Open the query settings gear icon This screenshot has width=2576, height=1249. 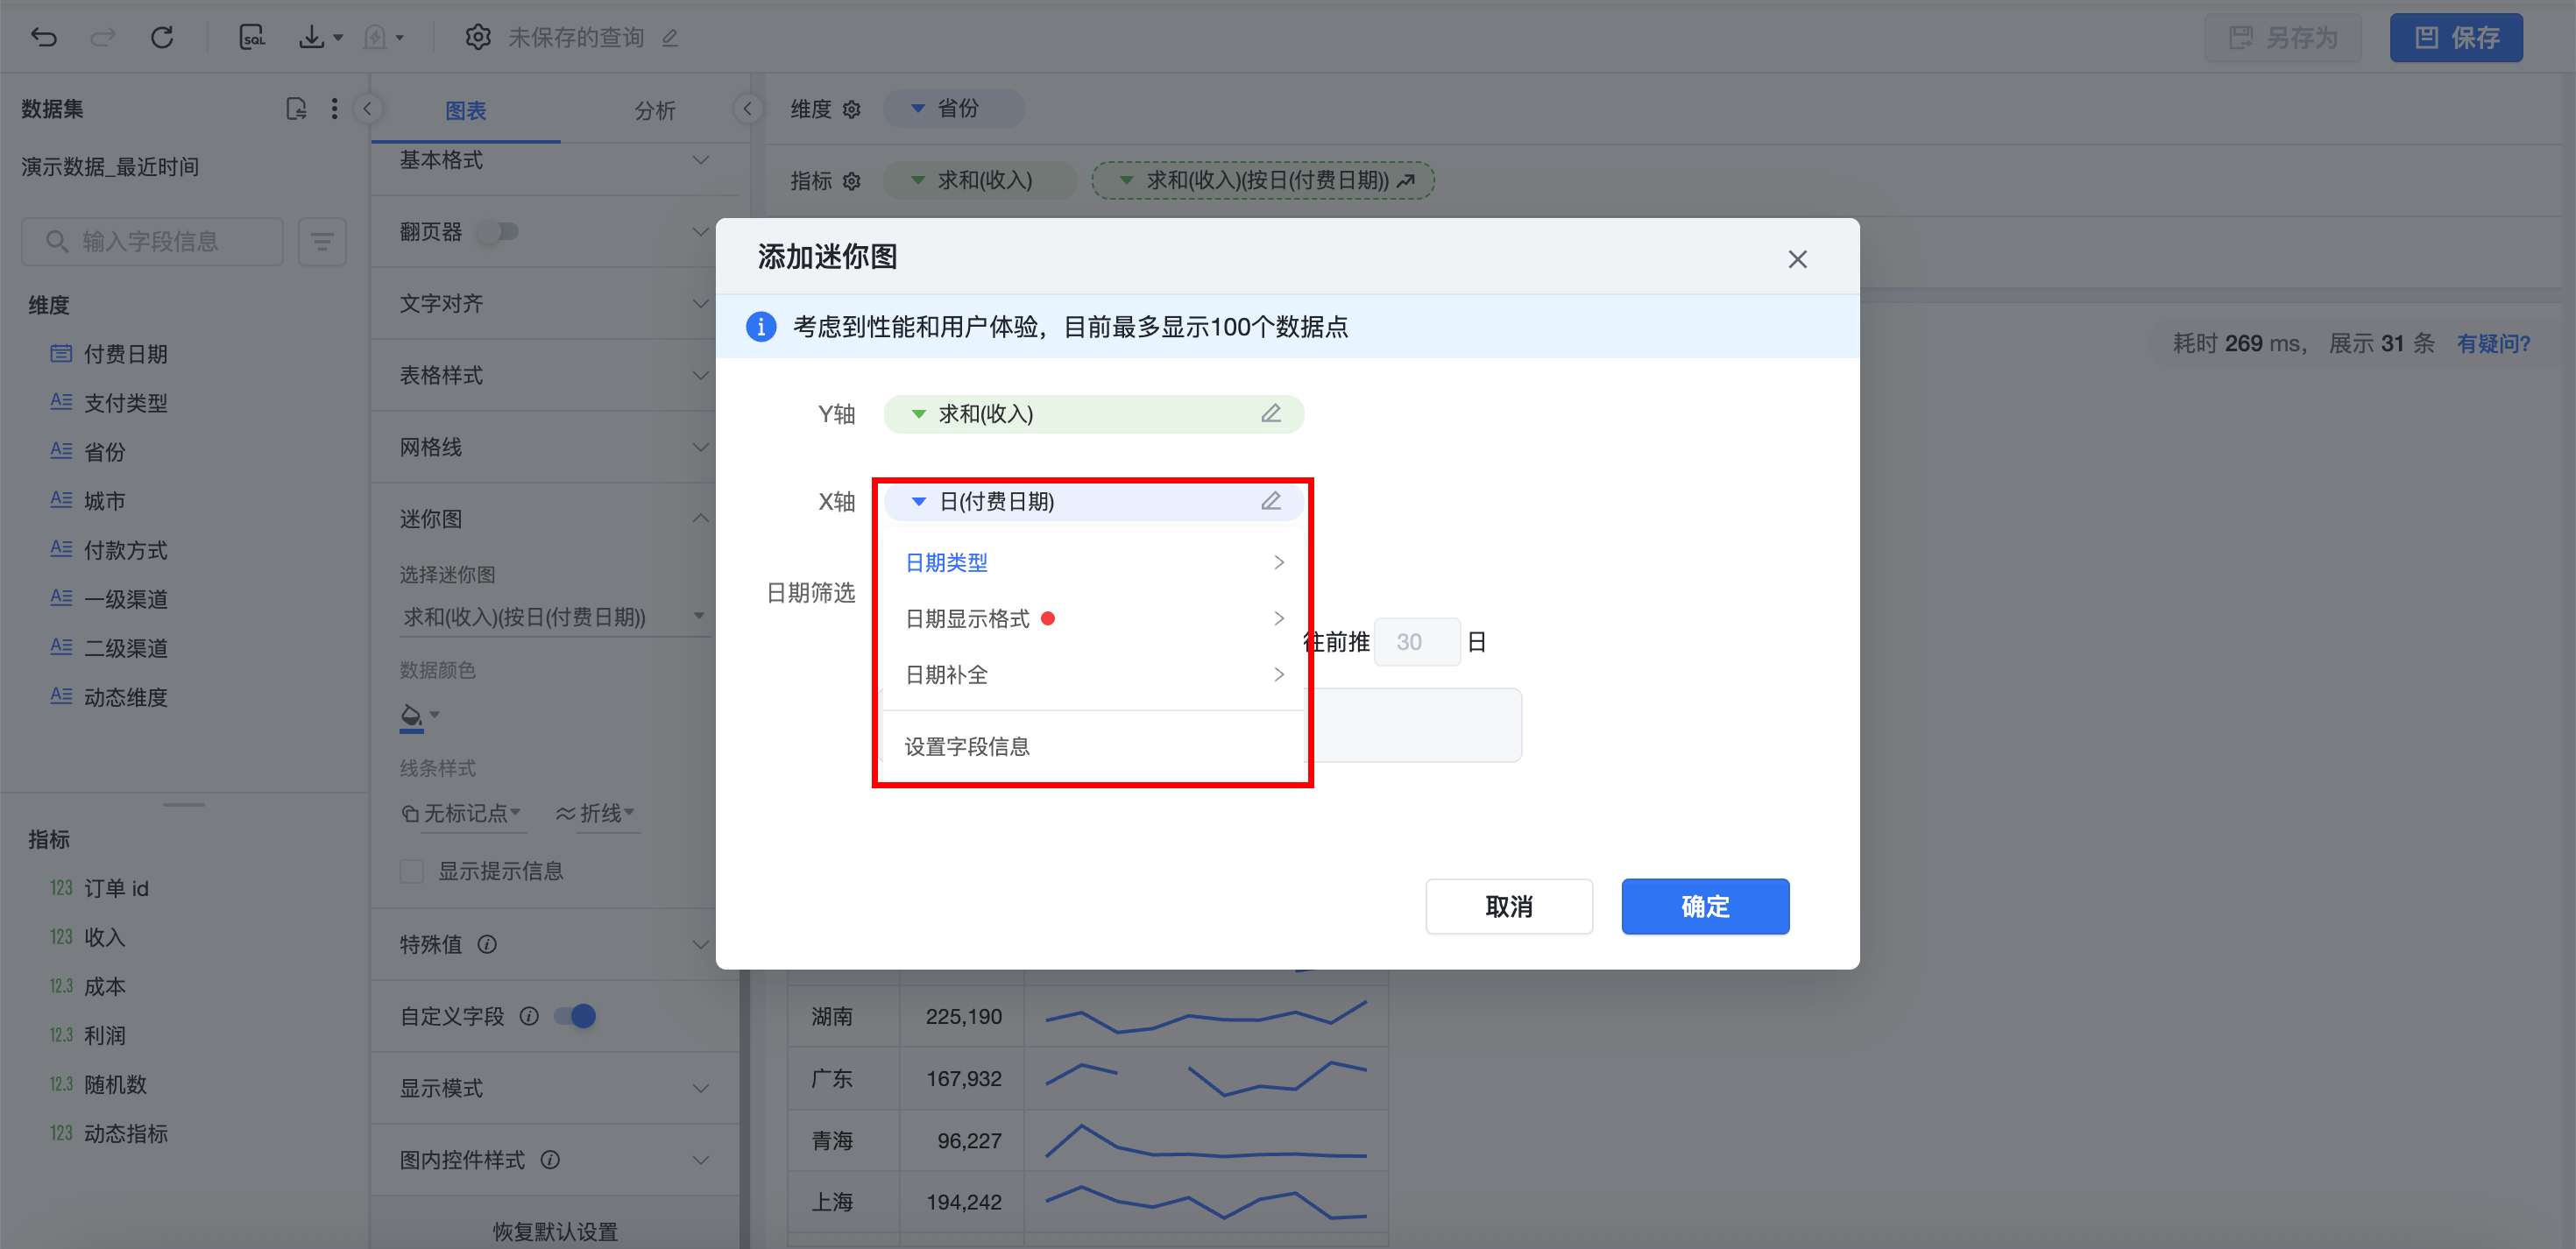pyautogui.click(x=478, y=38)
